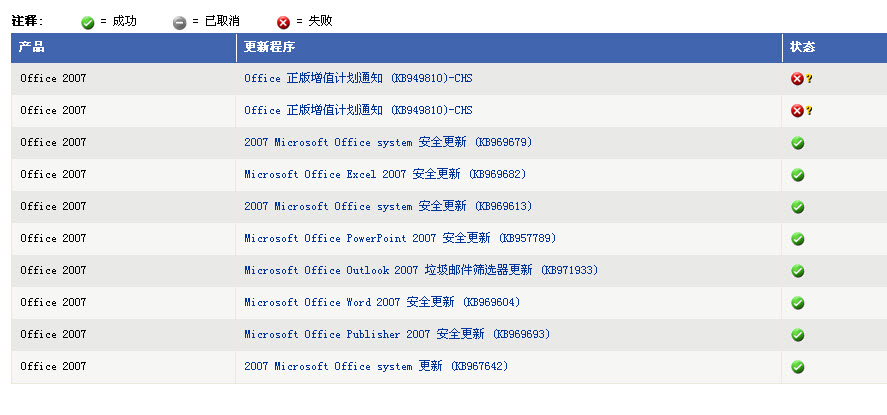Open the Office system update KB967642 link
The image size is (887, 415).
click(x=376, y=366)
